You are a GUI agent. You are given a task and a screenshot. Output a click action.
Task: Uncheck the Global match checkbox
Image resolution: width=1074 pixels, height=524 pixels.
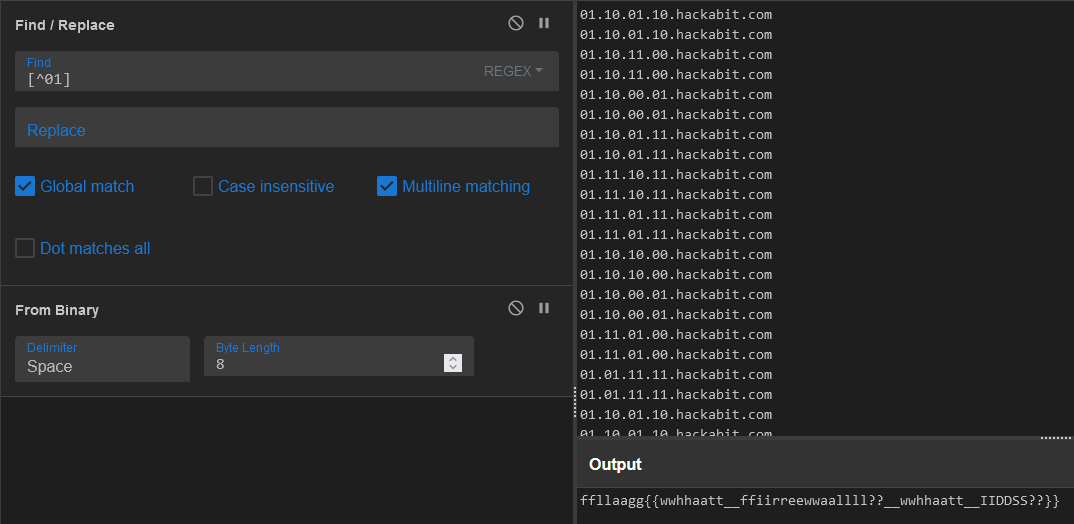(x=25, y=186)
